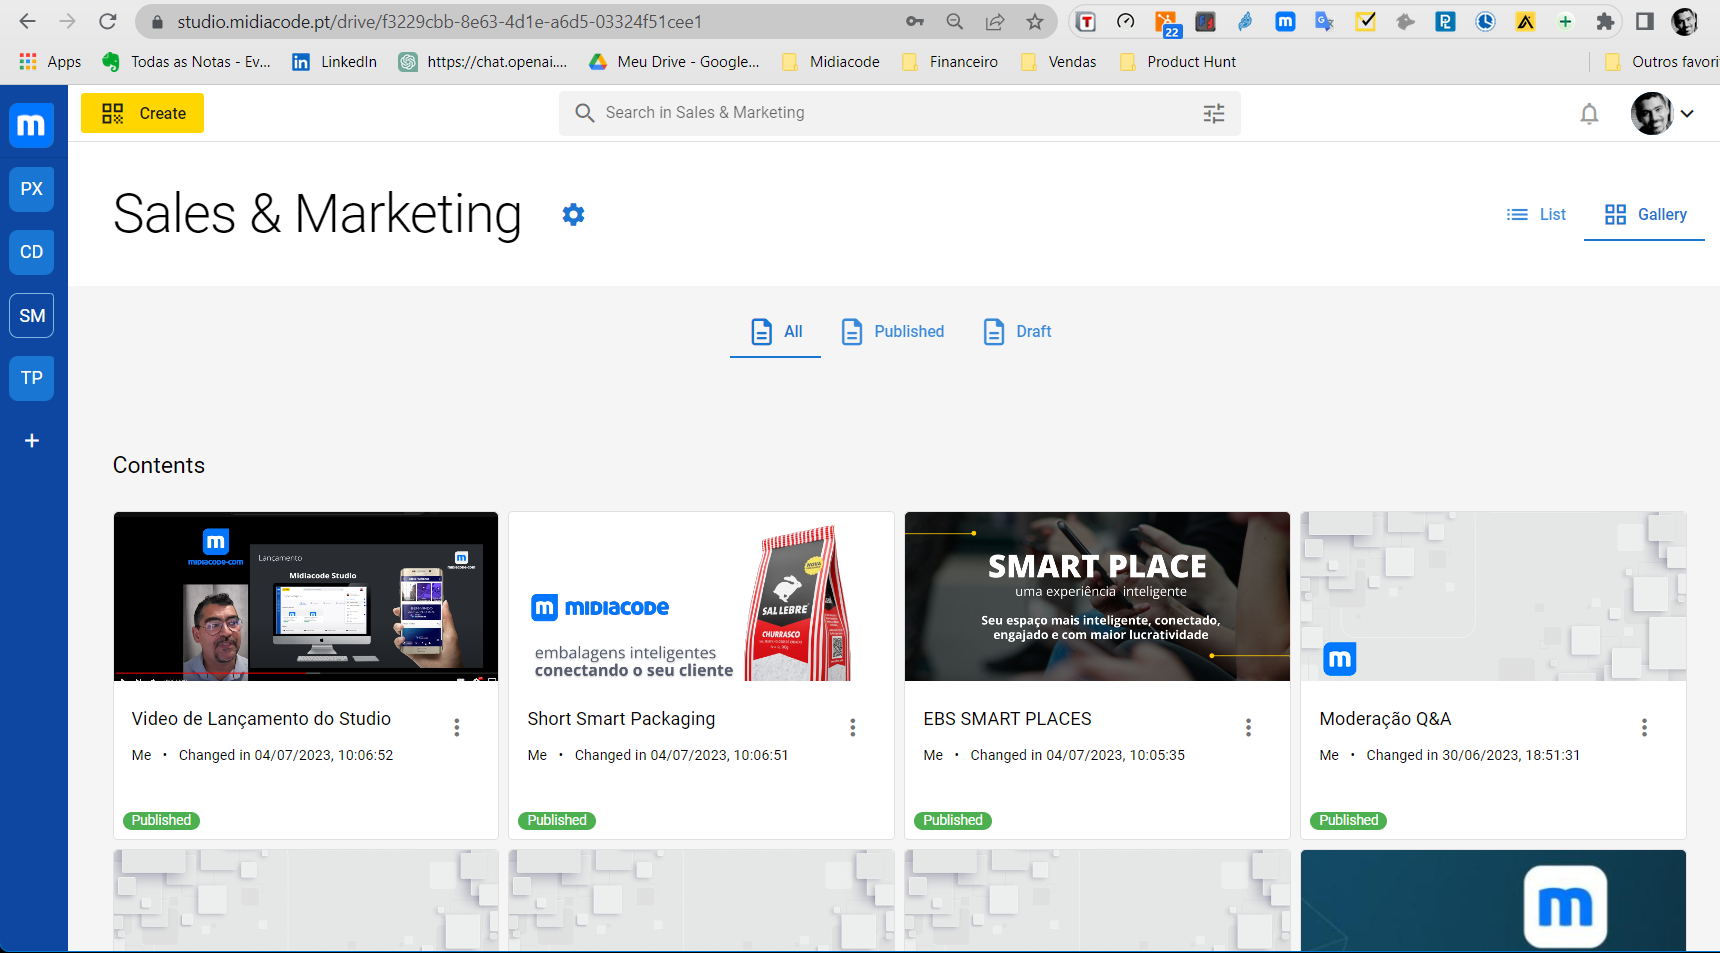Open the Product Hunt bookmark folder
This screenshot has height=953, width=1720.
1177,62
